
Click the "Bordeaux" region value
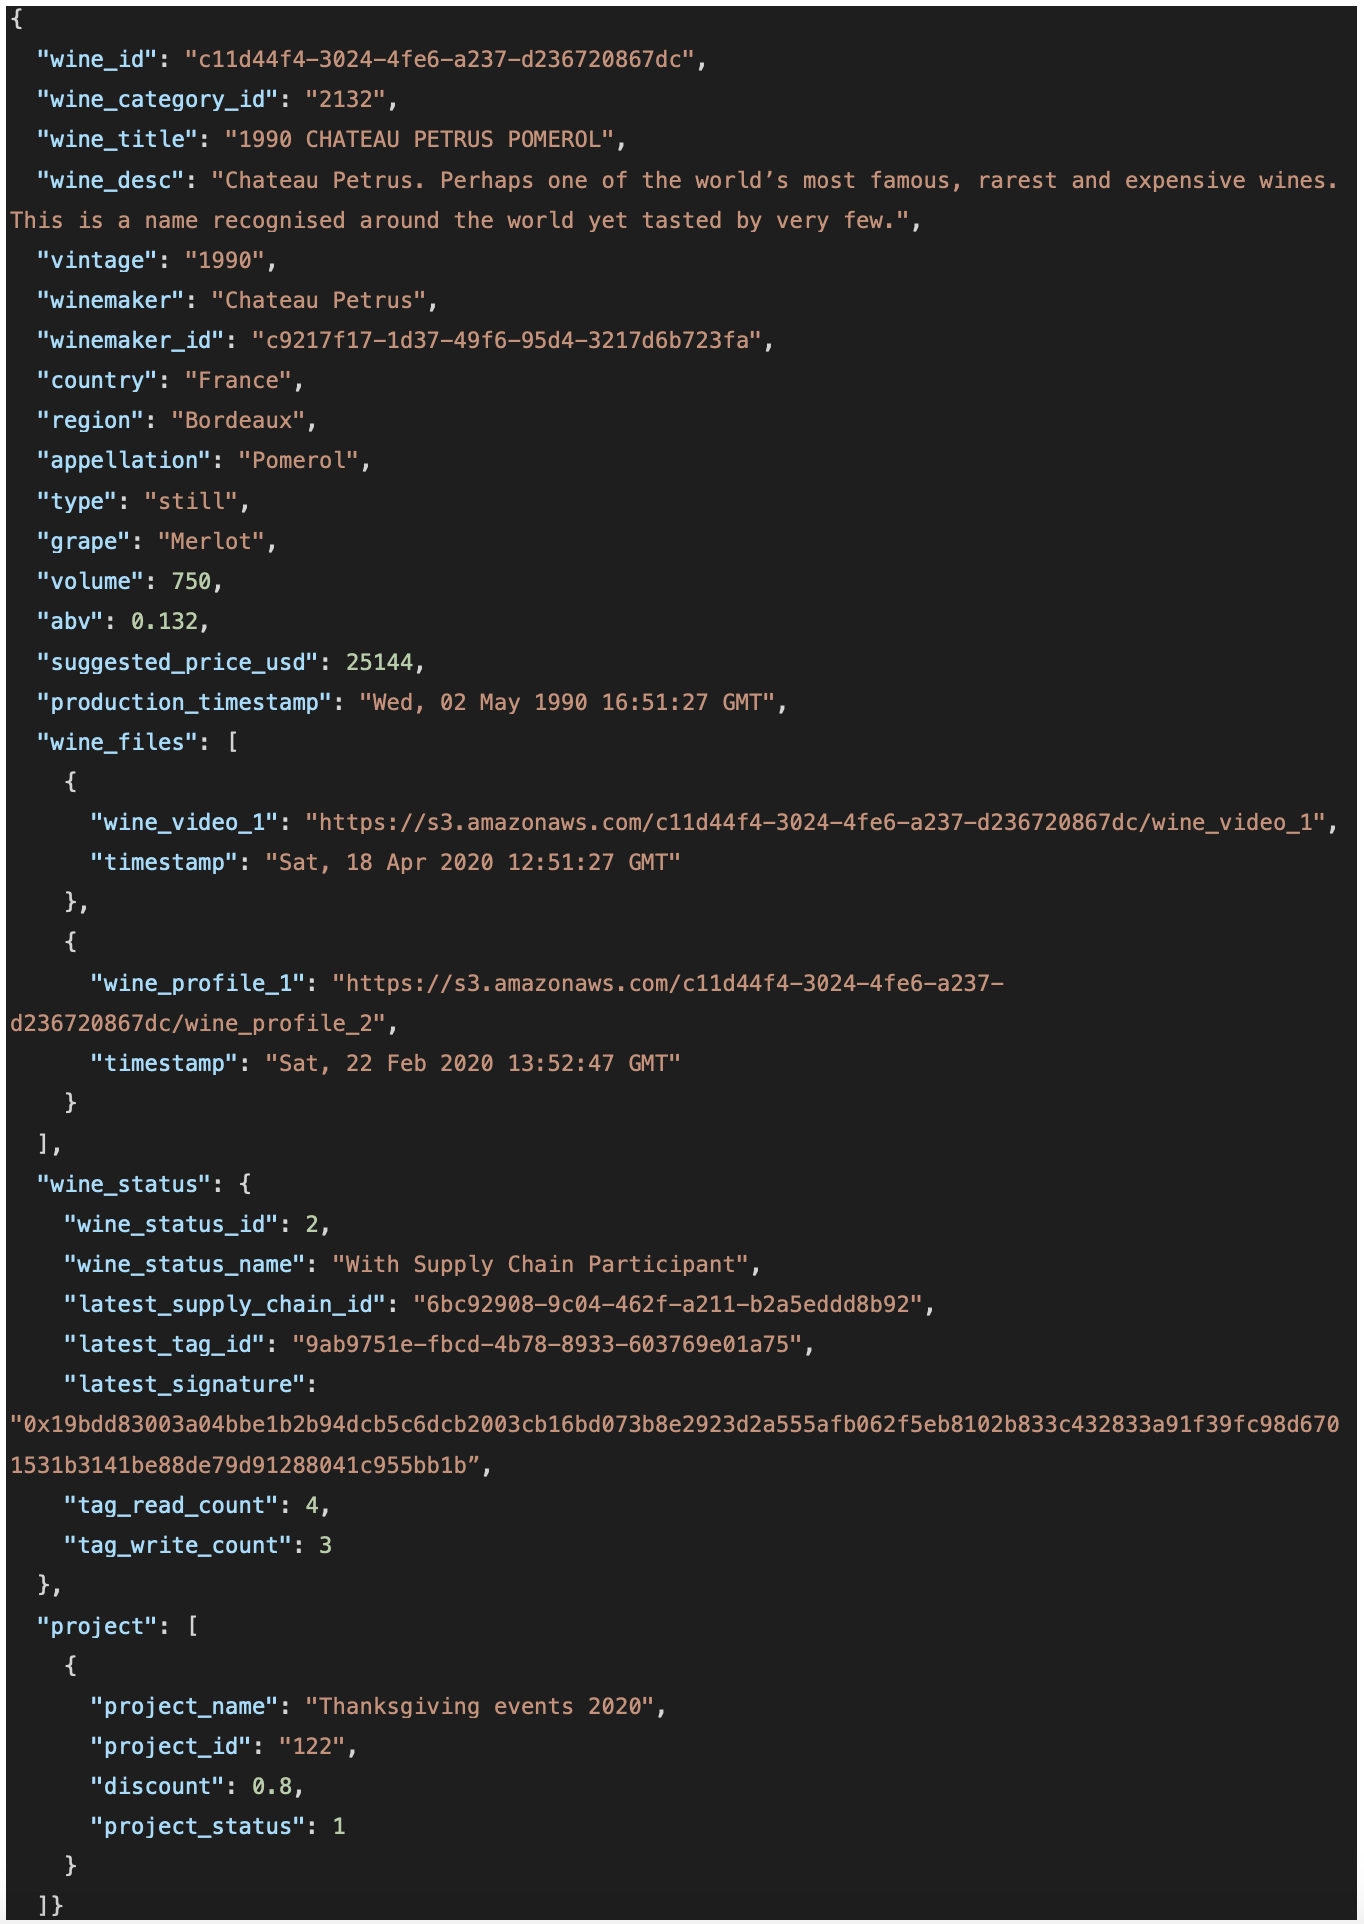click(x=238, y=421)
